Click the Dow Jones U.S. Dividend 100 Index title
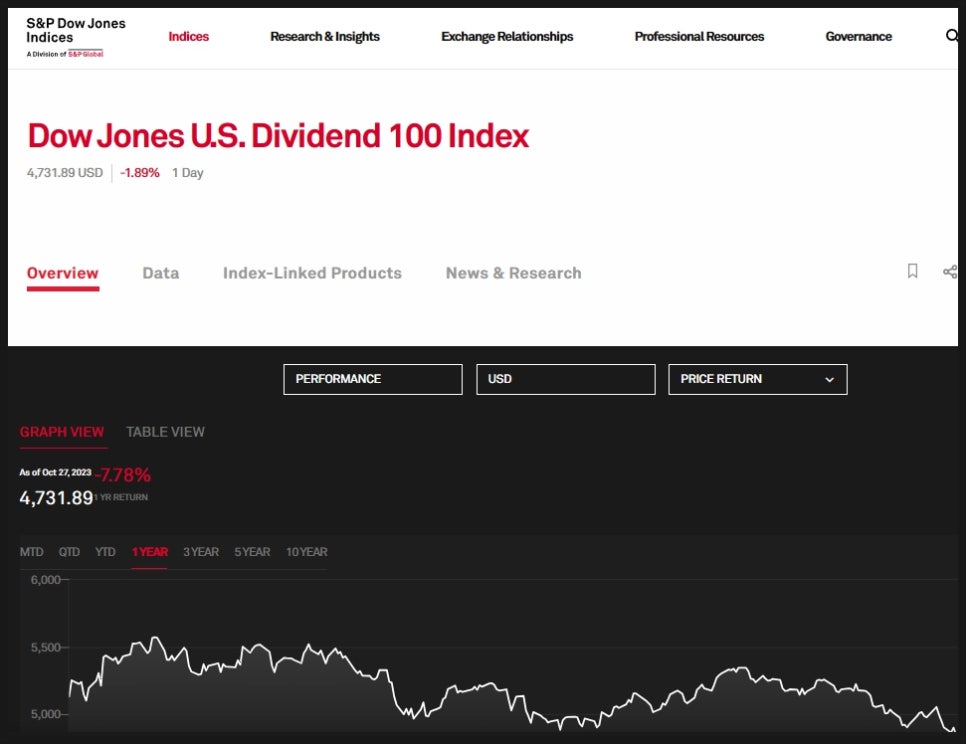 tap(278, 136)
